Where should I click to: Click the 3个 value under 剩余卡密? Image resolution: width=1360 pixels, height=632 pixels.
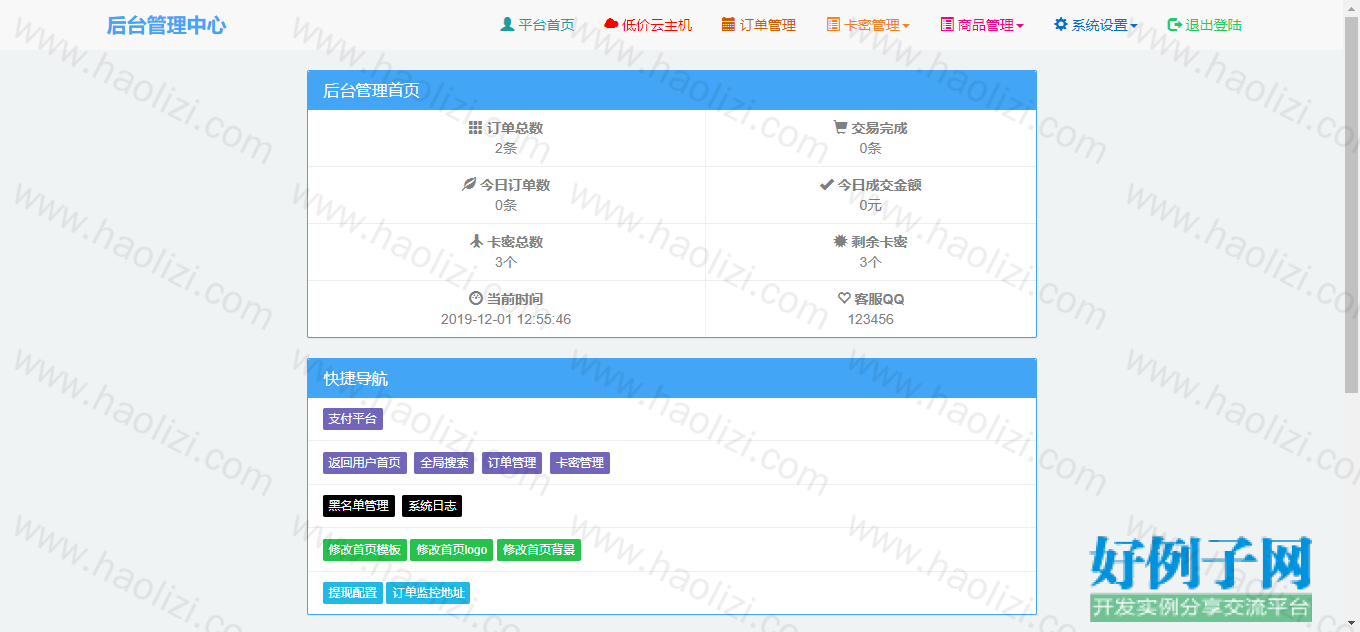pyautogui.click(x=871, y=262)
